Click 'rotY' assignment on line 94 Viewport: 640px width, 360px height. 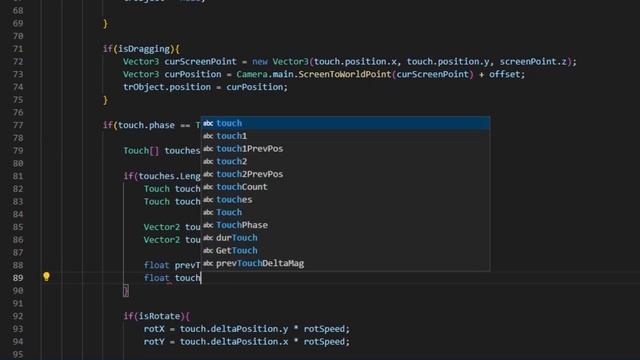[154, 342]
